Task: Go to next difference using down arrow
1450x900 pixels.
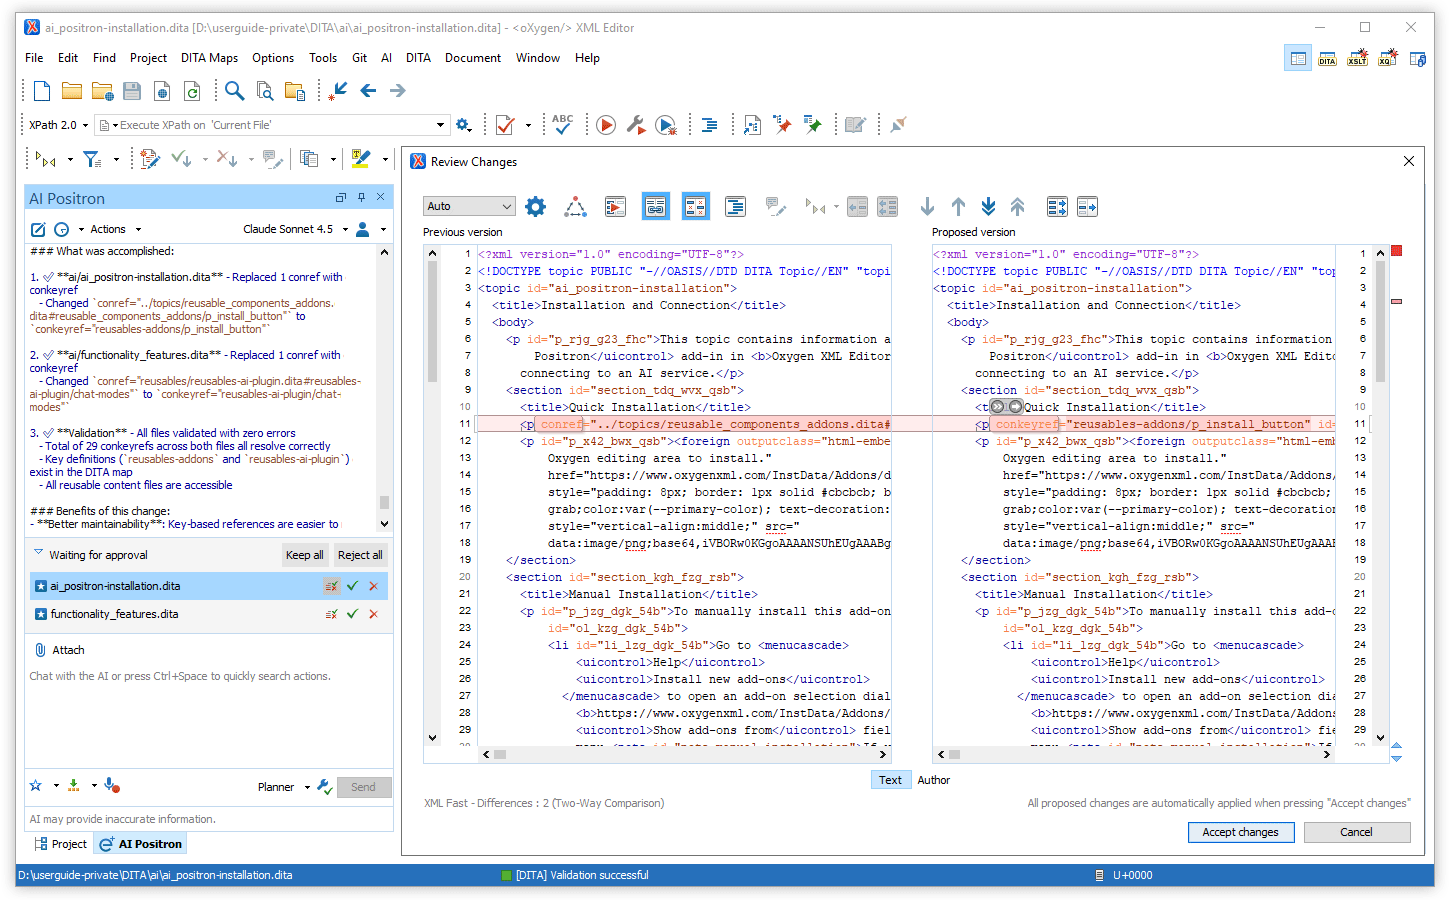Action: click(927, 207)
